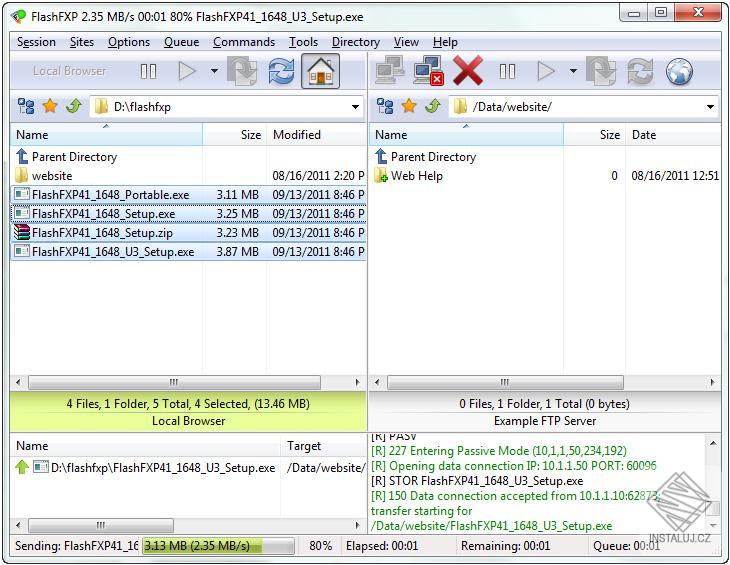The image size is (730, 565).
Task: Sort local files by Name column
Action: (107, 135)
